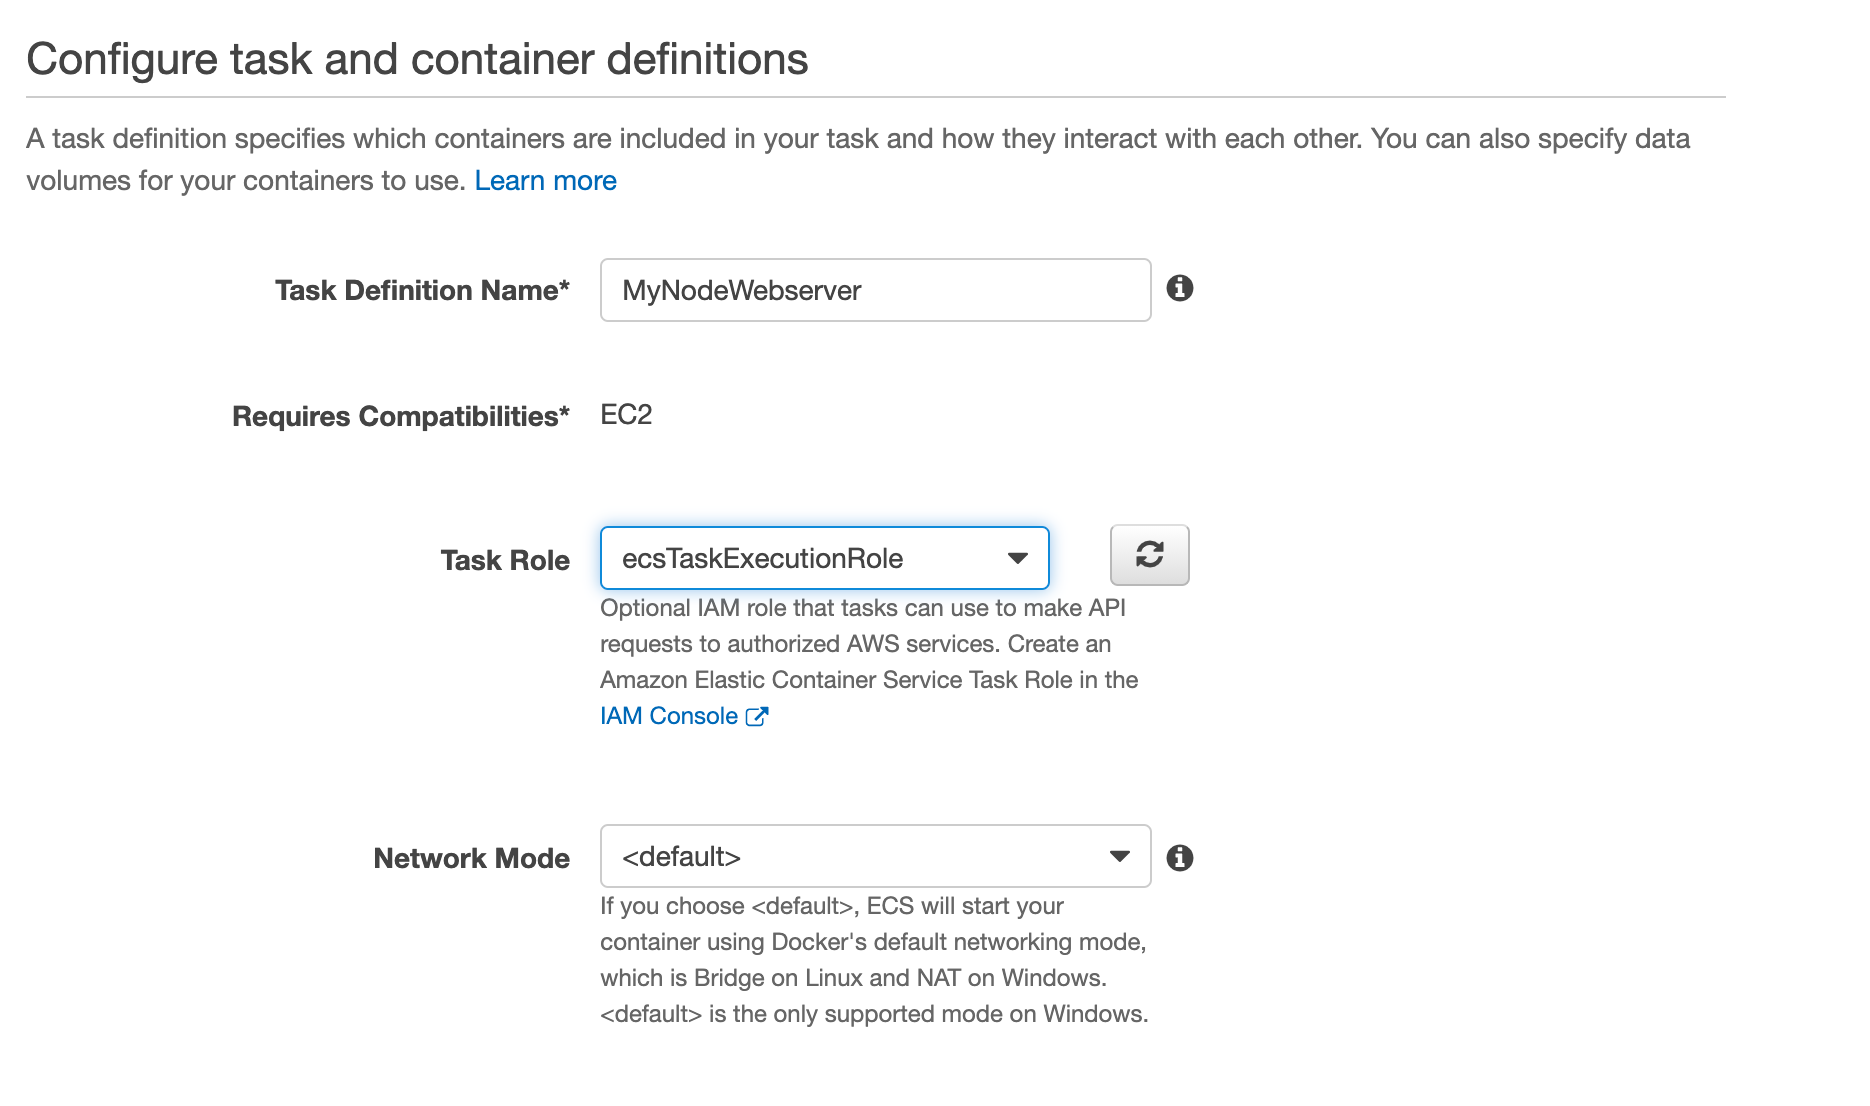Viewport: 1870px width, 1106px height.
Task: Click the Configure task and container definitions heading
Action: point(417,59)
